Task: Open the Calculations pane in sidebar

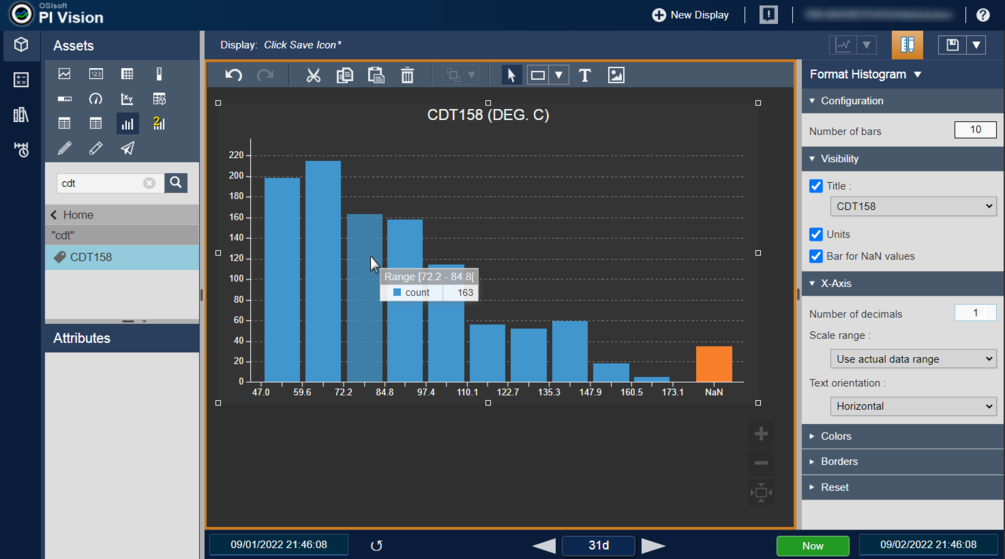Action: pyautogui.click(x=21, y=79)
